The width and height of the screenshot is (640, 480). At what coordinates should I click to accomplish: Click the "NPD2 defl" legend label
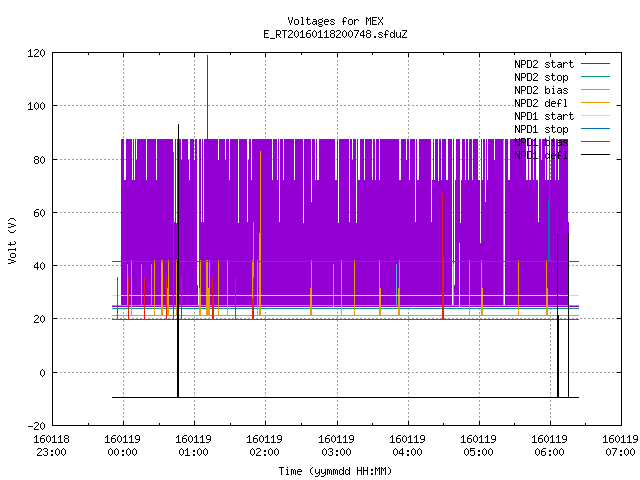(x=541, y=103)
